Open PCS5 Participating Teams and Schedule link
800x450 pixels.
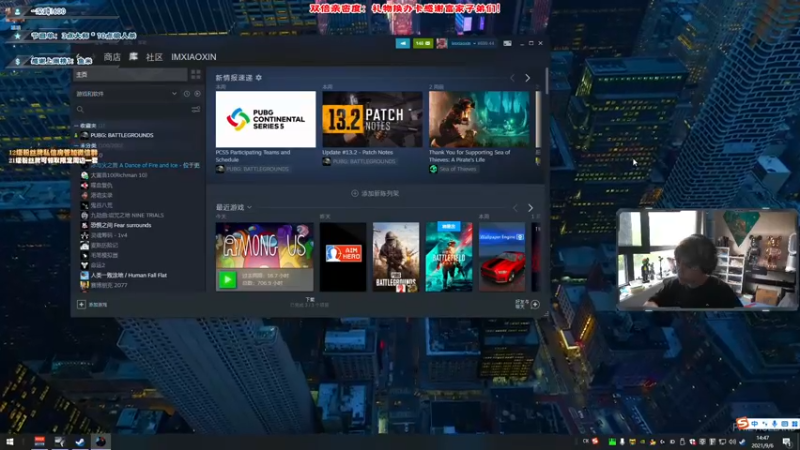click(253, 156)
